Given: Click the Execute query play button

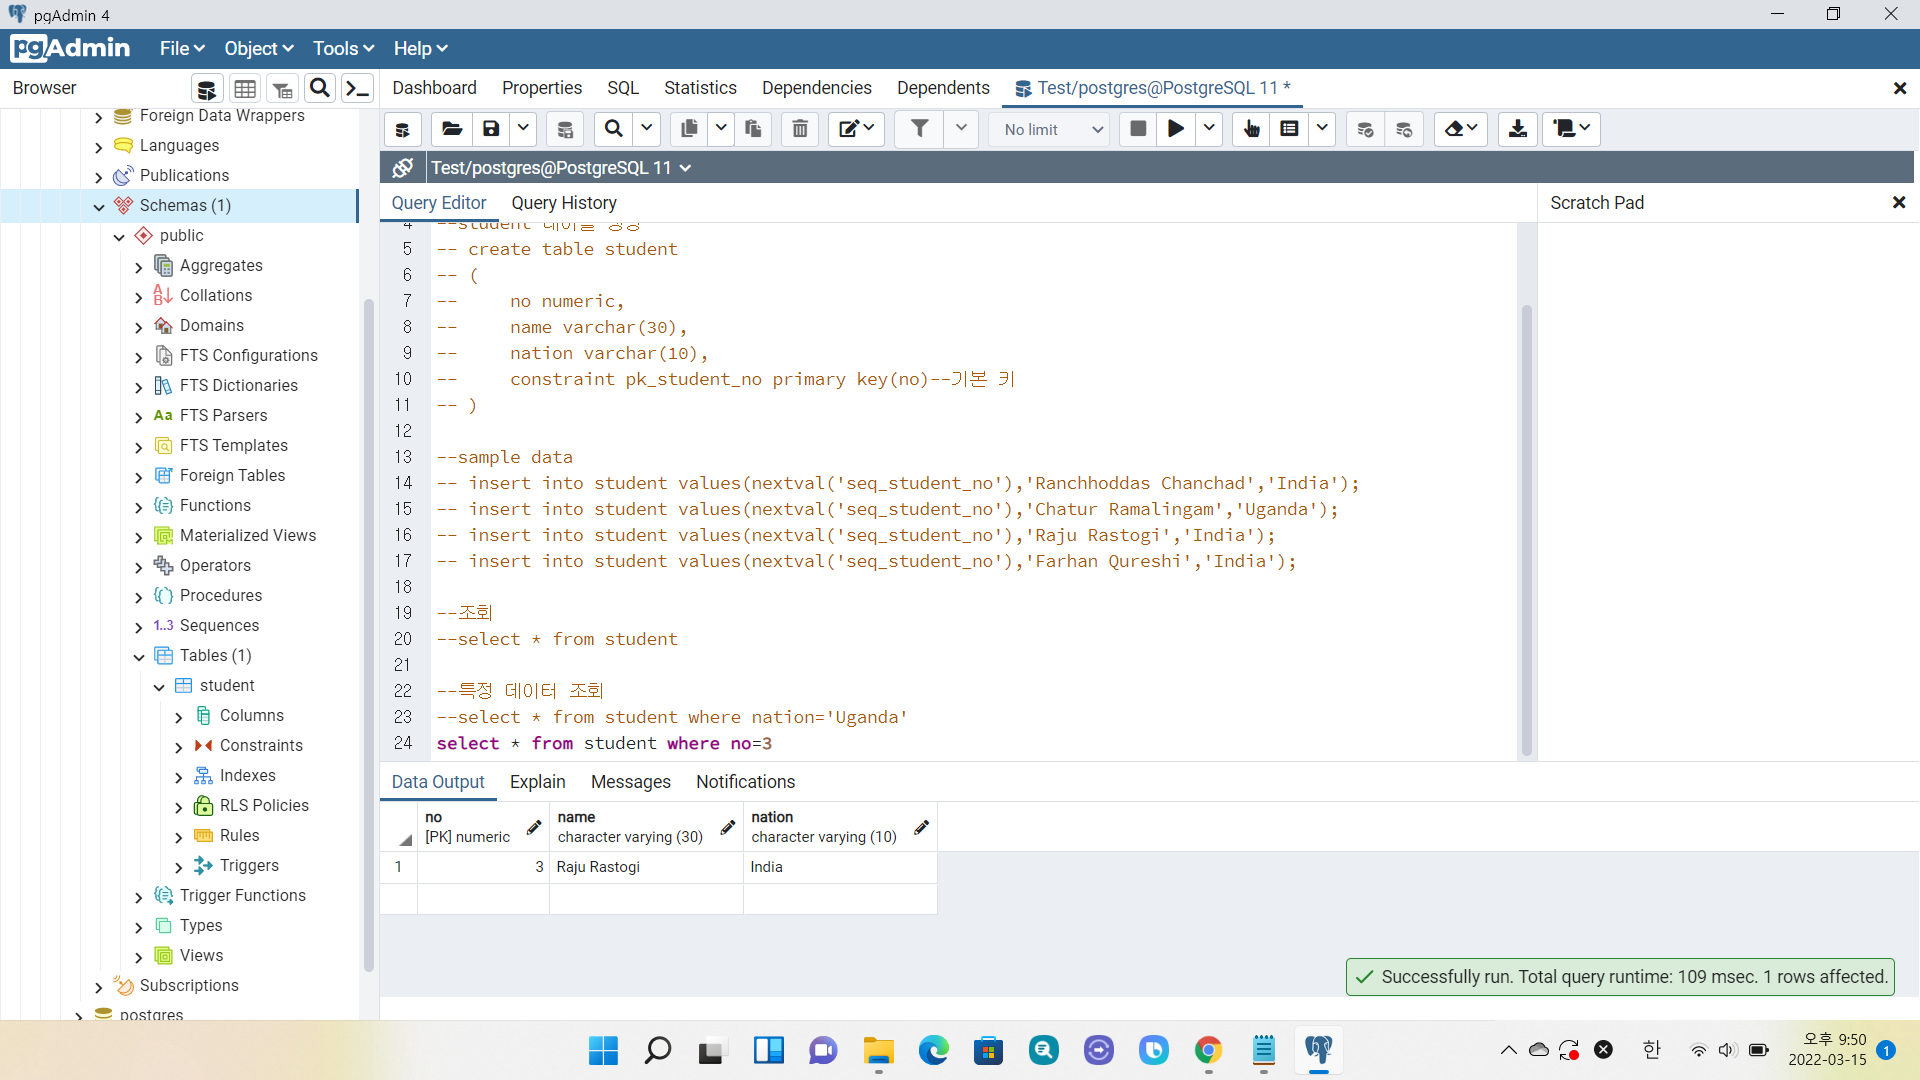Looking at the screenshot, I should click(x=1176, y=129).
